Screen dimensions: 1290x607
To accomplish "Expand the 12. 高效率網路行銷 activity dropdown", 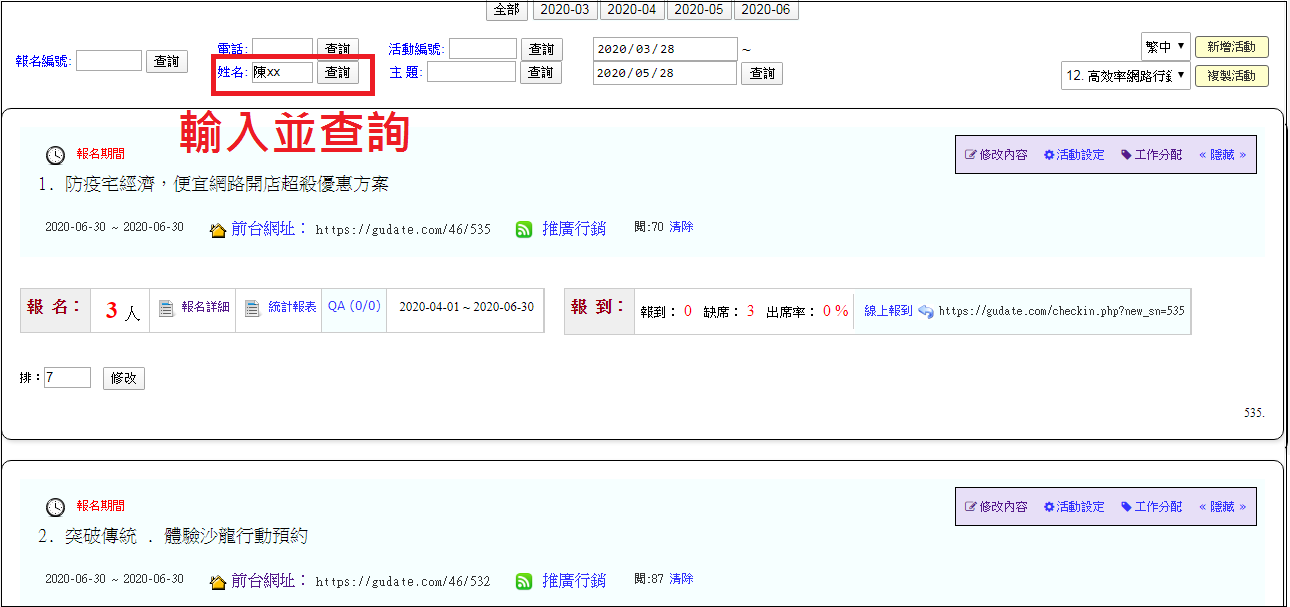I will click(x=1125, y=75).
